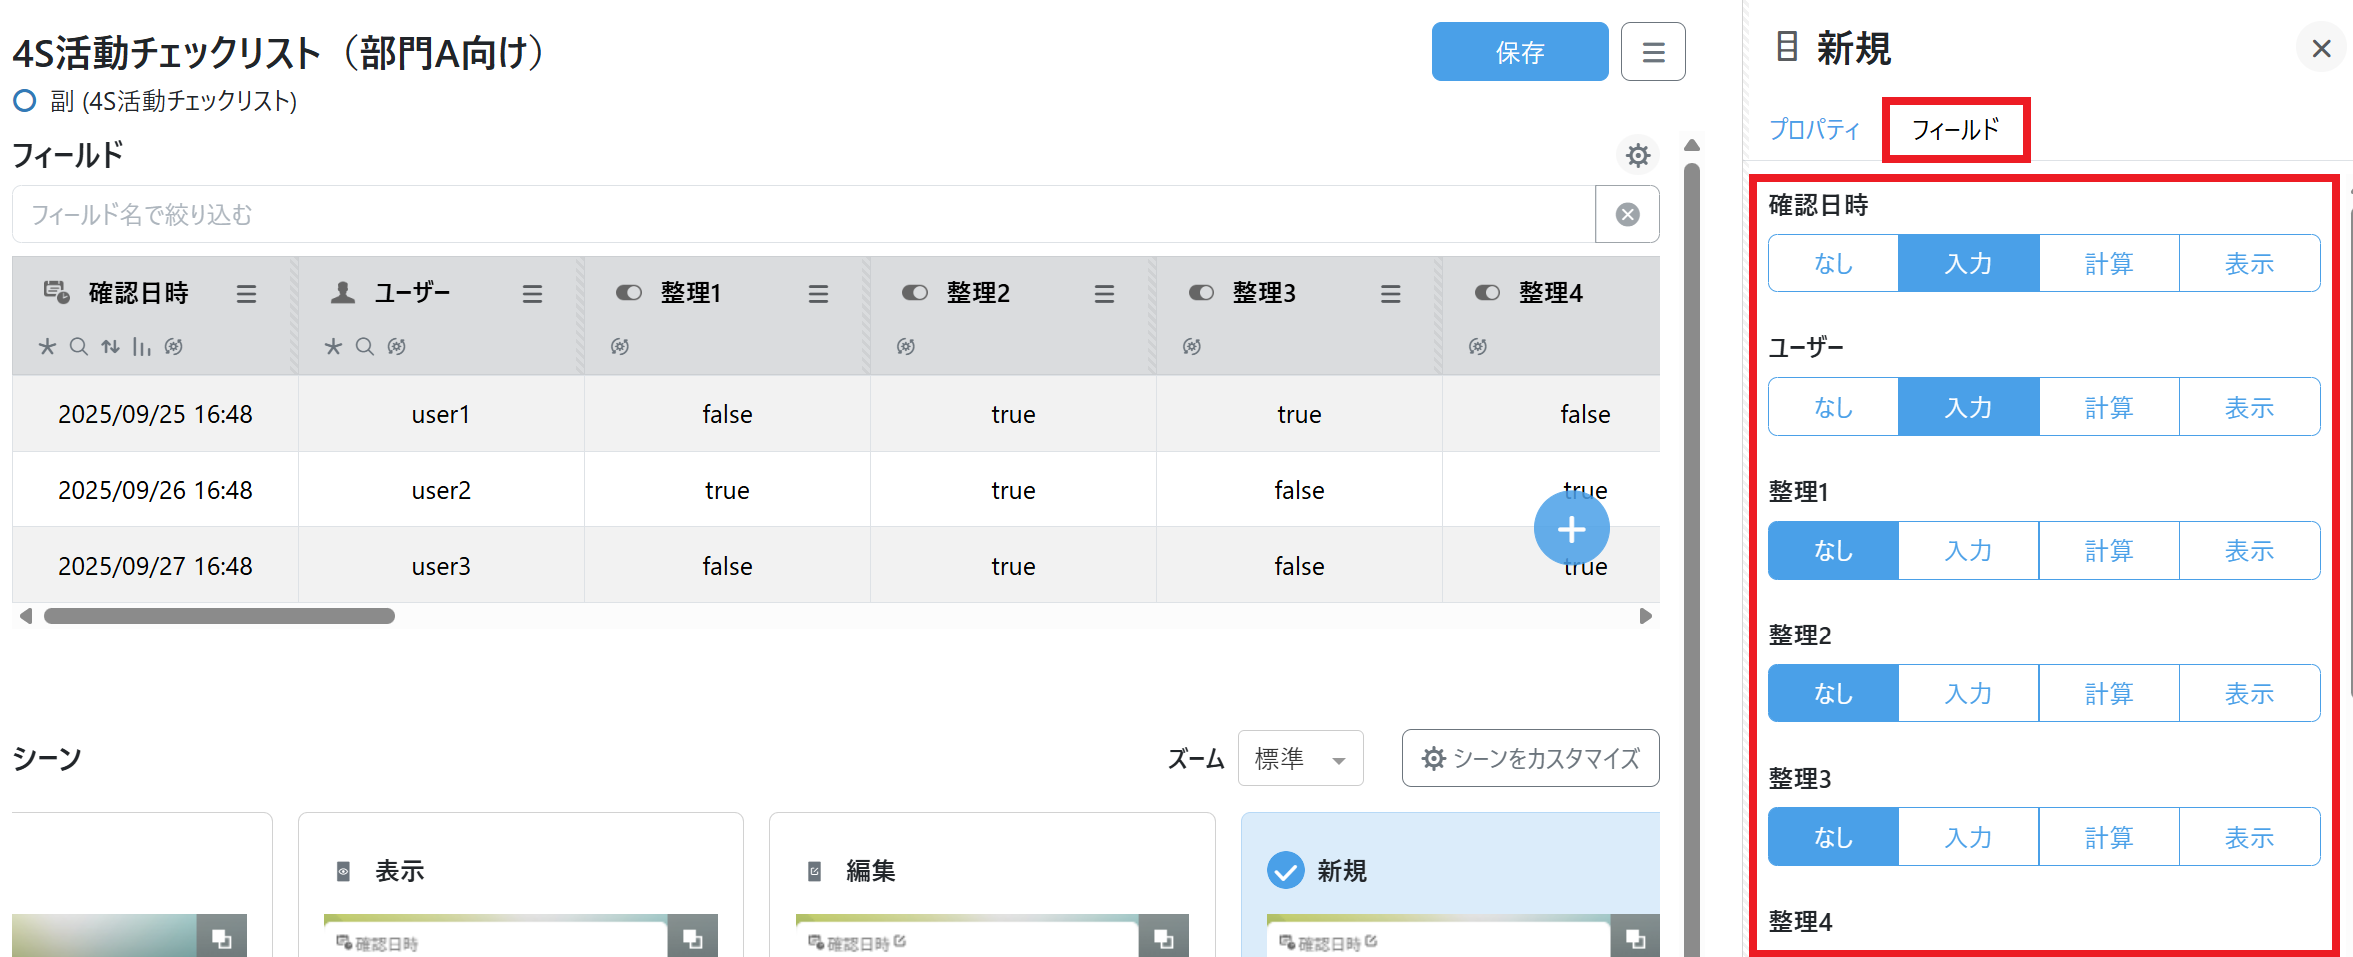Open the ズーム dropdown showing 標準
This screenshot has width=2353, height=957.
[1299, 759]
